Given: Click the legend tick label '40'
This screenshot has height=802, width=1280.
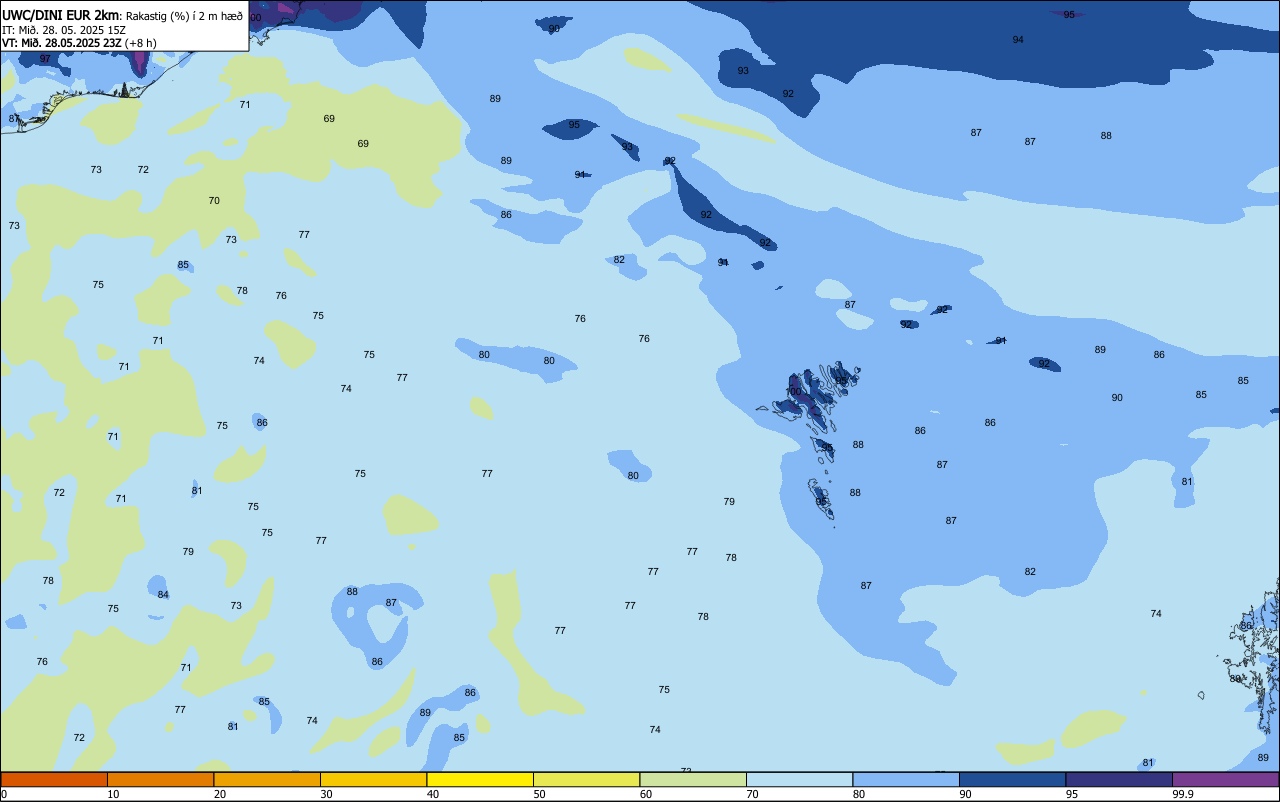Looking at the screenshot, I should coord(432,794).
